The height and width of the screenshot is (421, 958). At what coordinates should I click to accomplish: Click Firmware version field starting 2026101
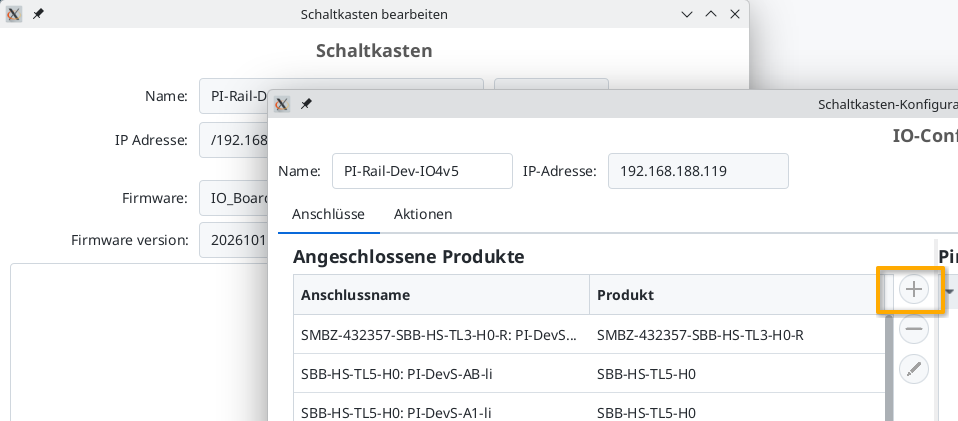[233, 240]
